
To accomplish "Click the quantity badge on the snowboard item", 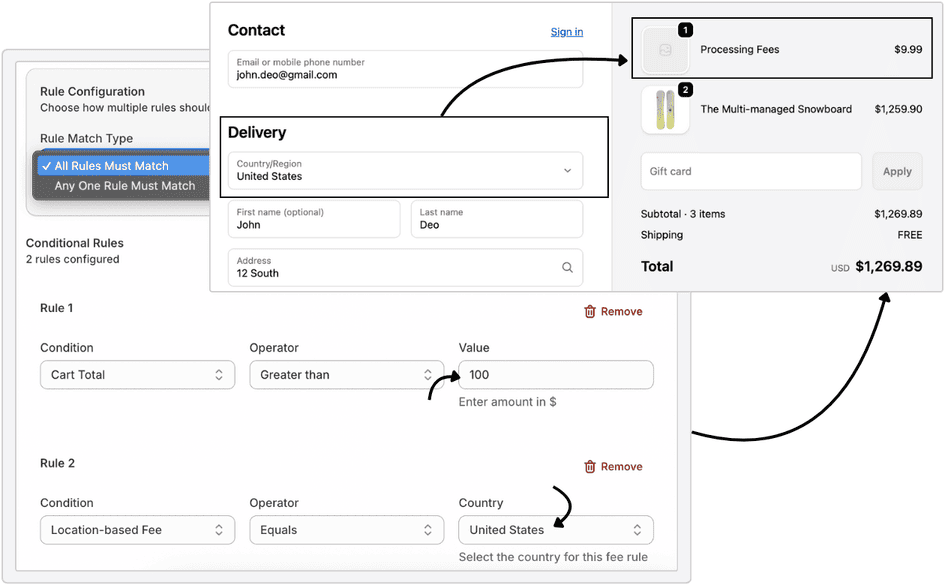I will 684,91.
